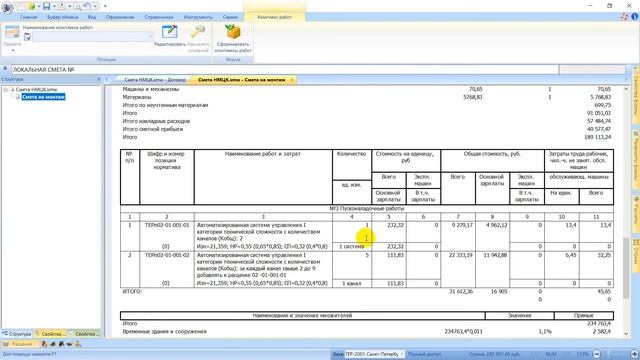Select the Комплекс работ contextual tab

click(x=274, y=17)
